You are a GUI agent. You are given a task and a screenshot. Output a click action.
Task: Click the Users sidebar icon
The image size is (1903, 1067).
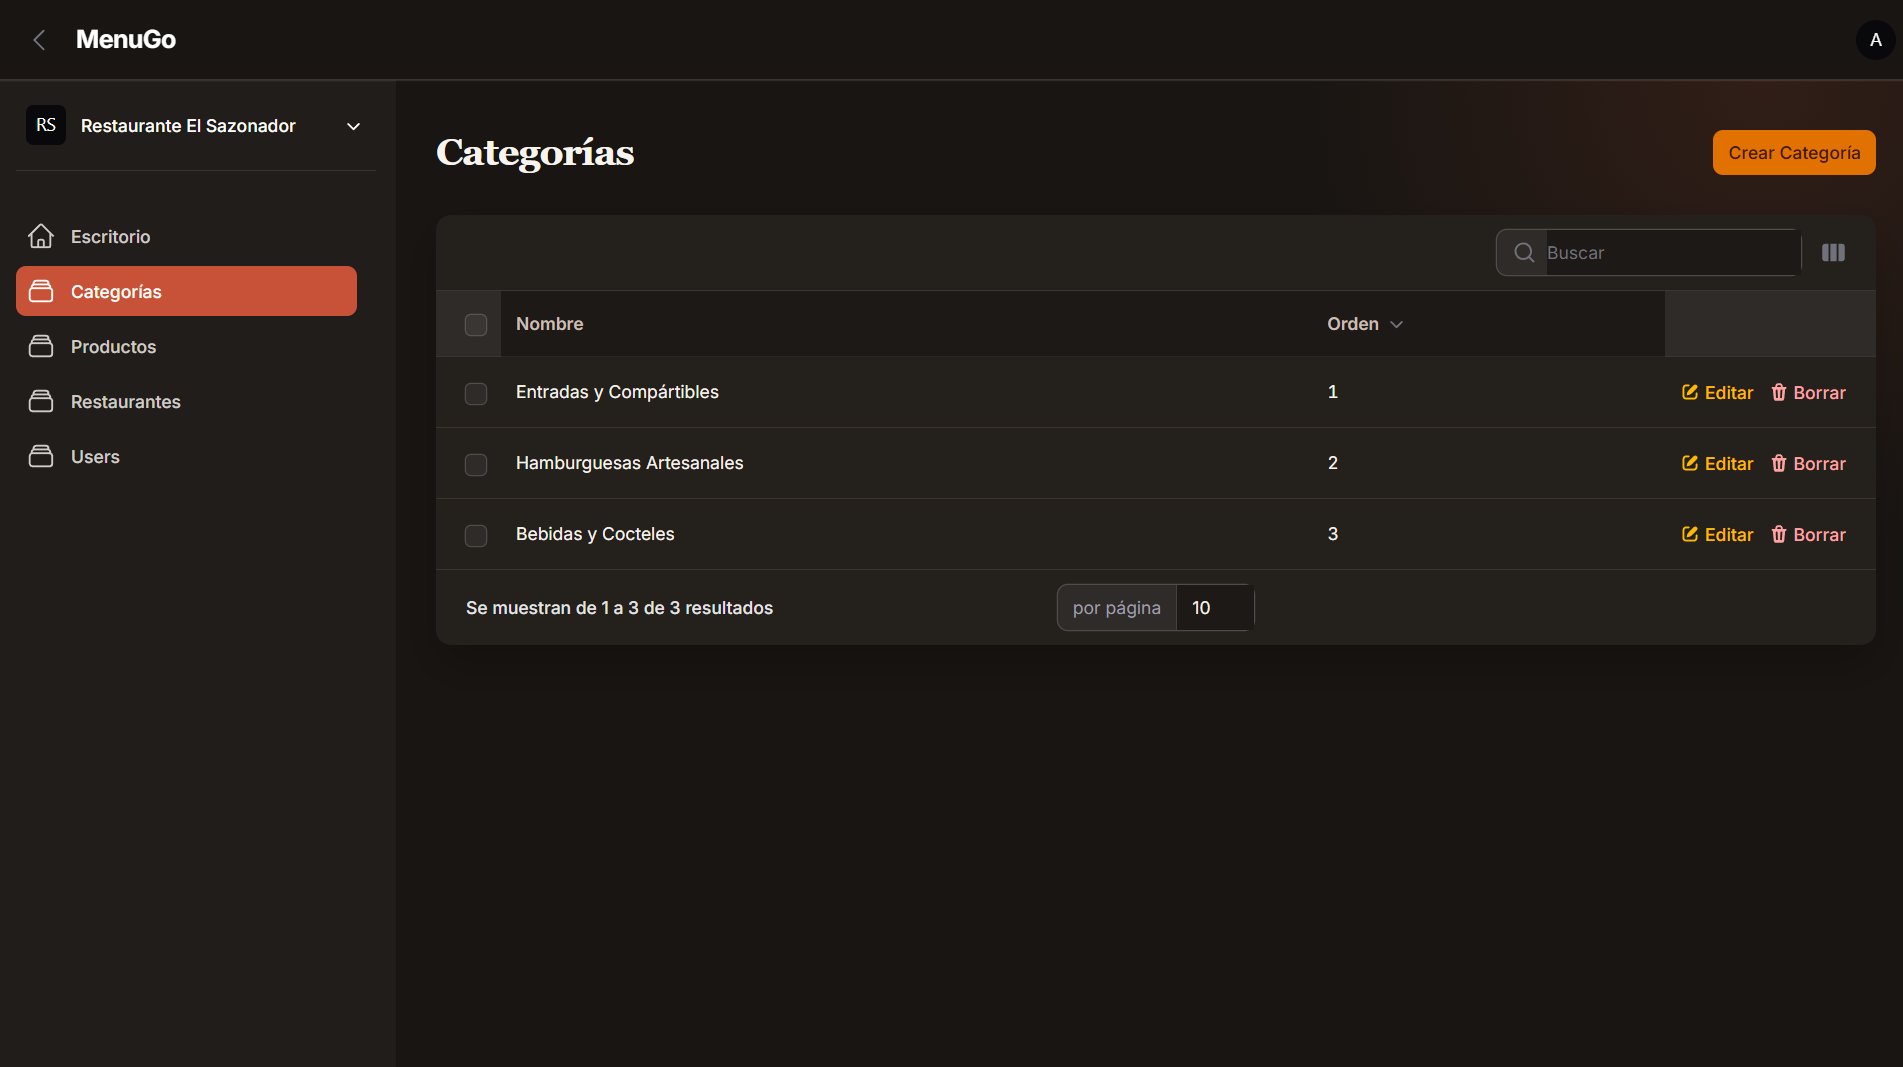coord(41,456)
